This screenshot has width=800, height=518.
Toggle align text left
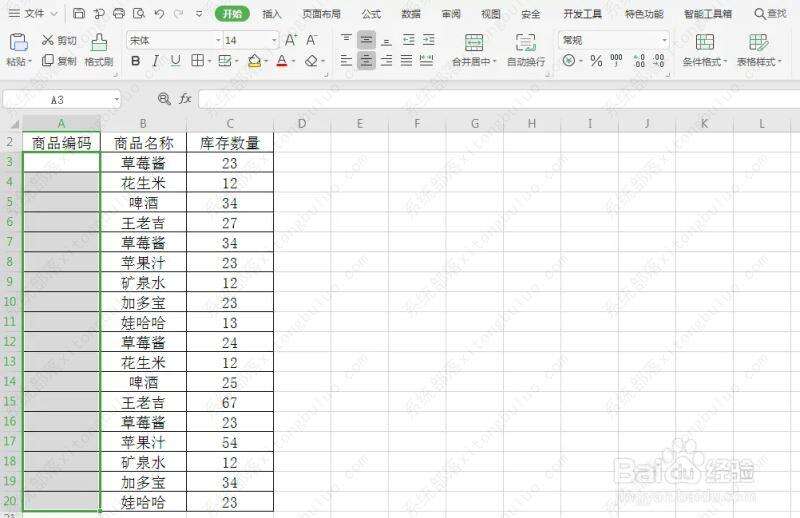pos(346,61)
